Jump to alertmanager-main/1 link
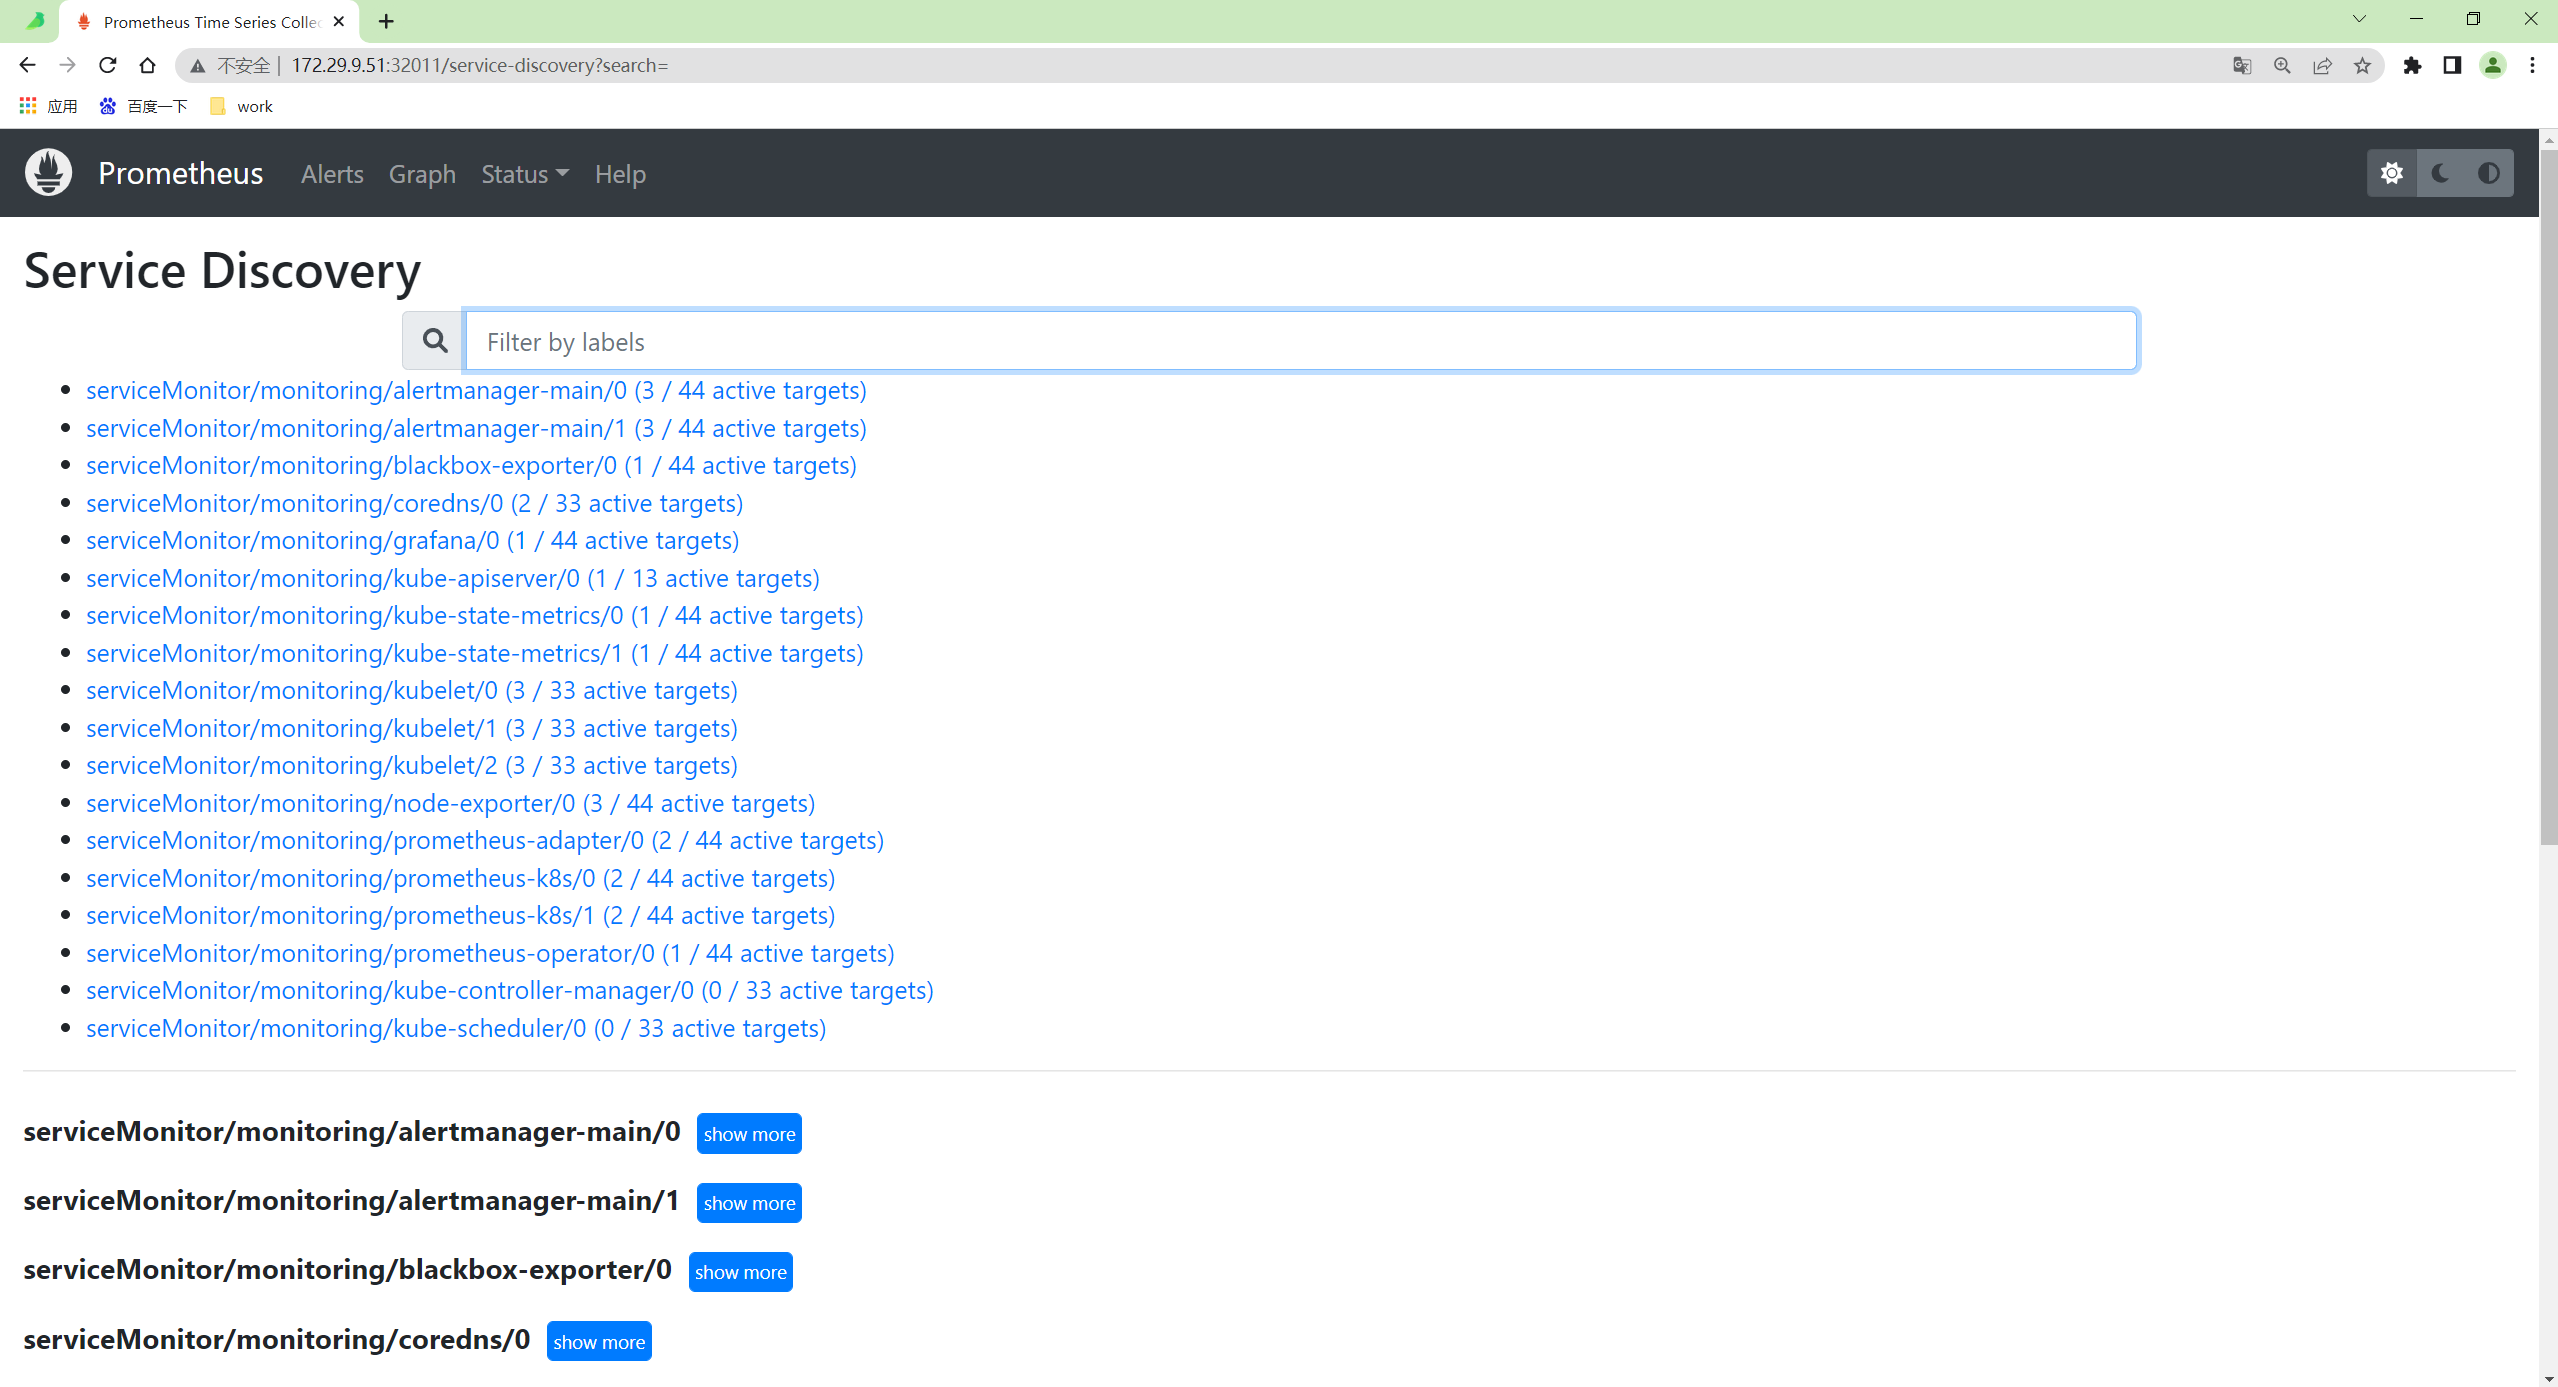2558x1387 pixels. [476, 428]
